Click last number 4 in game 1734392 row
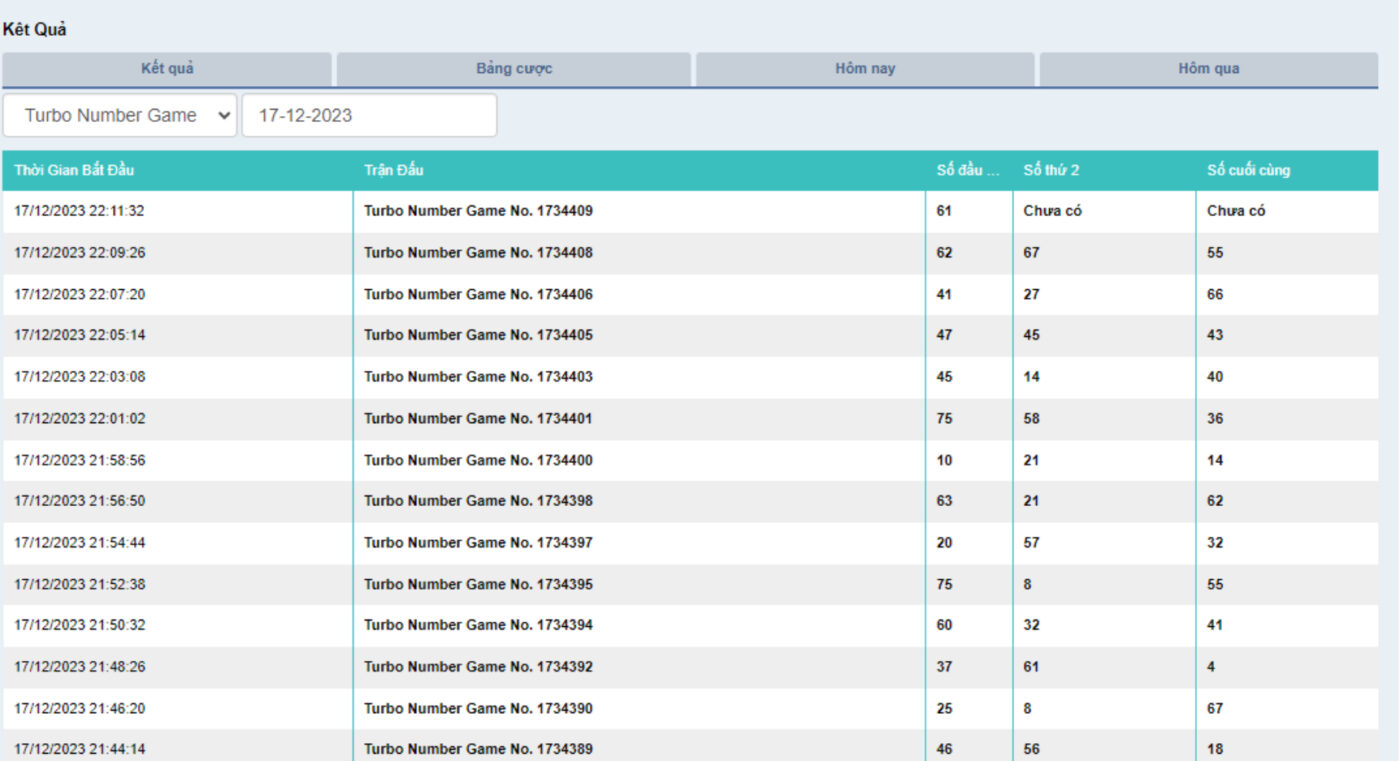Image resolution: width=1400 pixels, height=761 pixels. pos(1211,667)
